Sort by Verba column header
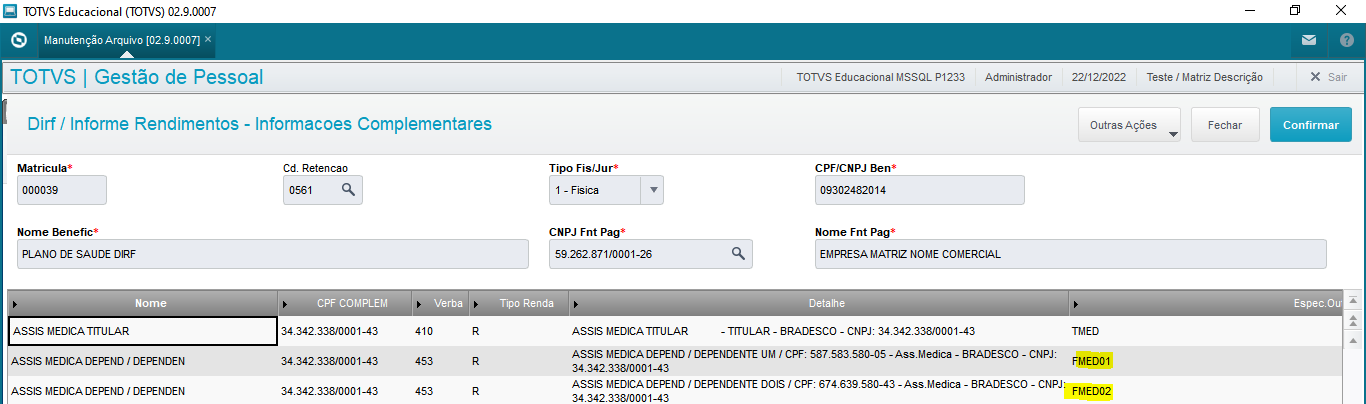 440,303
